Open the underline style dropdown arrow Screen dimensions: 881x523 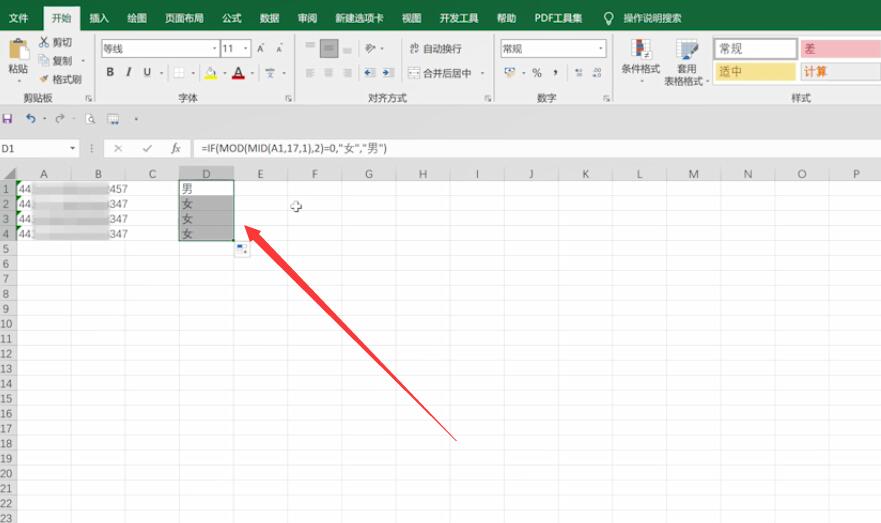click(161, 72)
